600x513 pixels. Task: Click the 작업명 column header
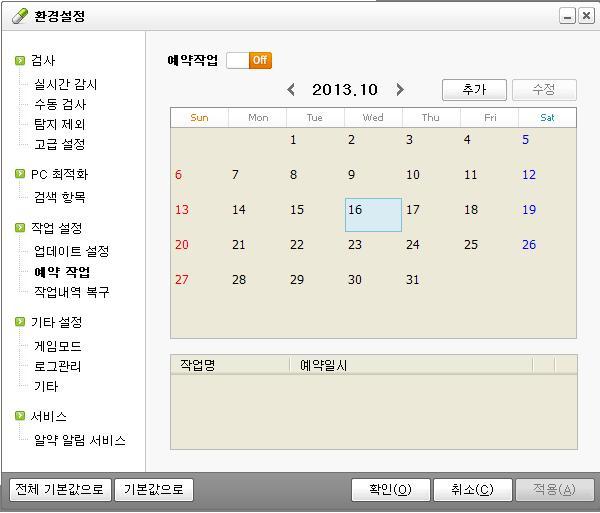[230, 365]
